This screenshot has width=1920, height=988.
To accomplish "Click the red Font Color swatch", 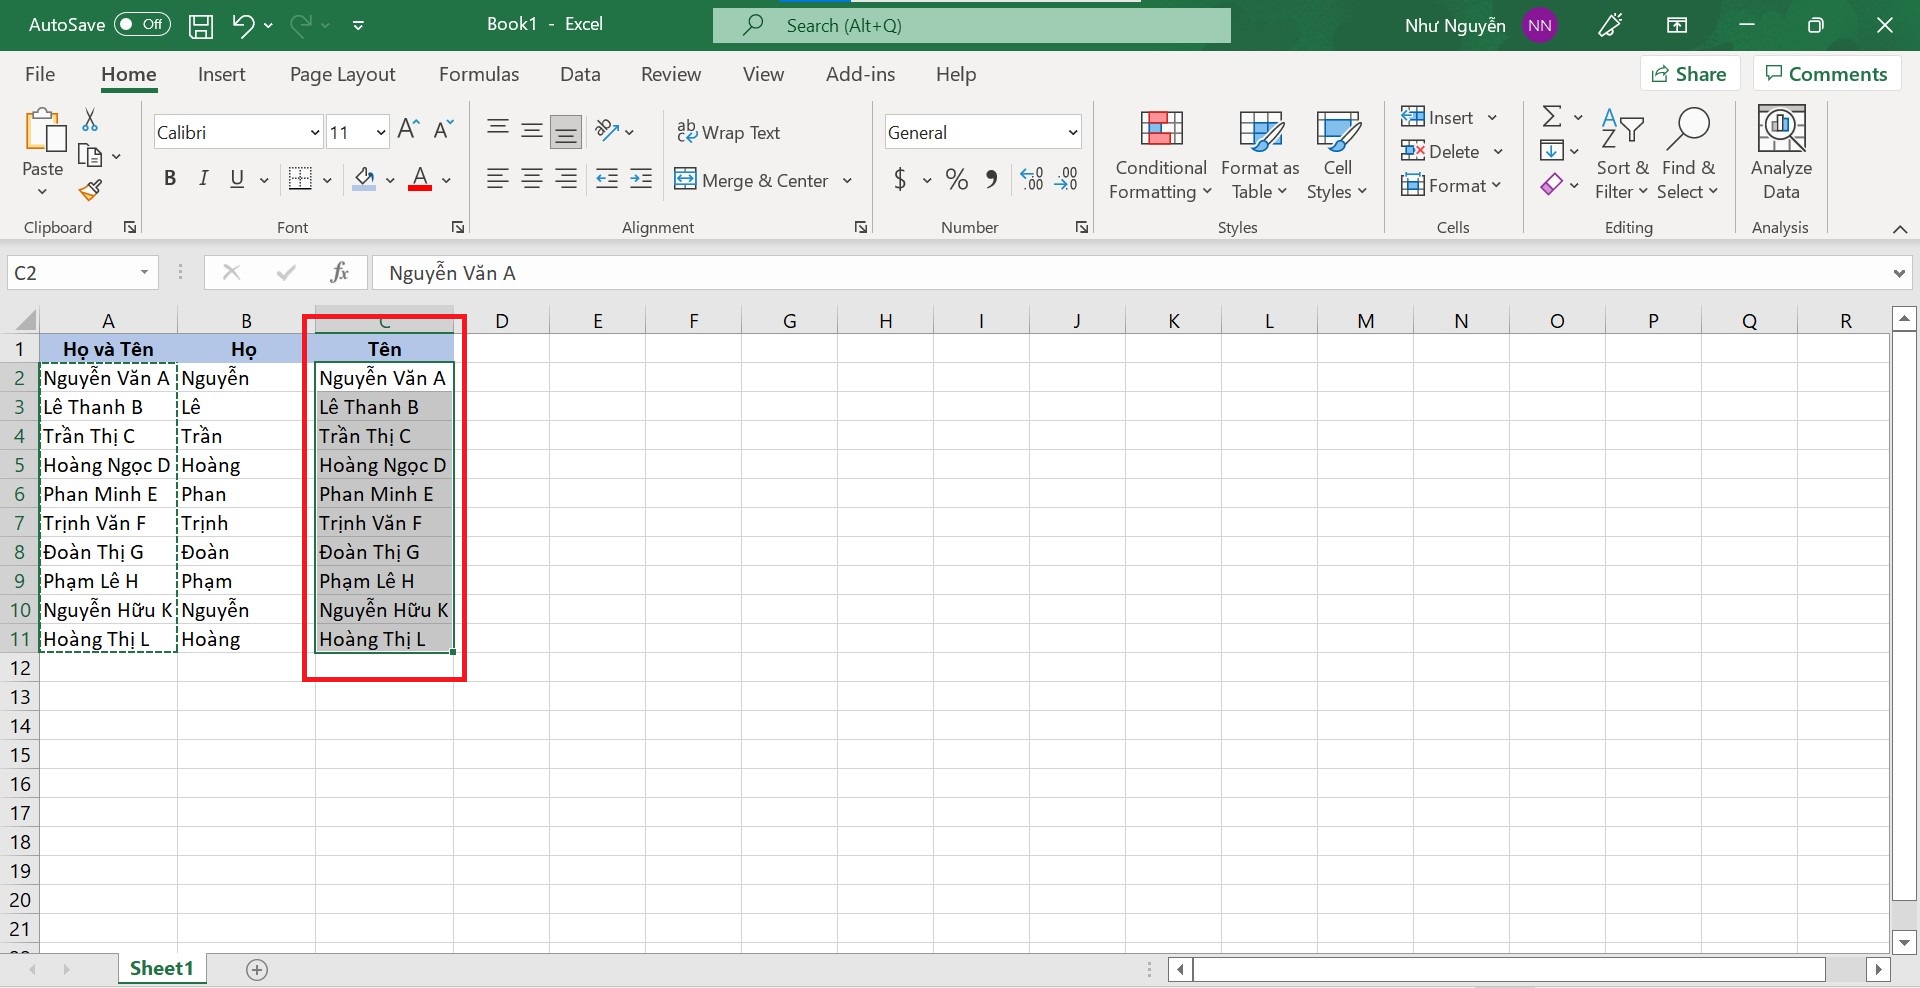I will click(420, 179).
